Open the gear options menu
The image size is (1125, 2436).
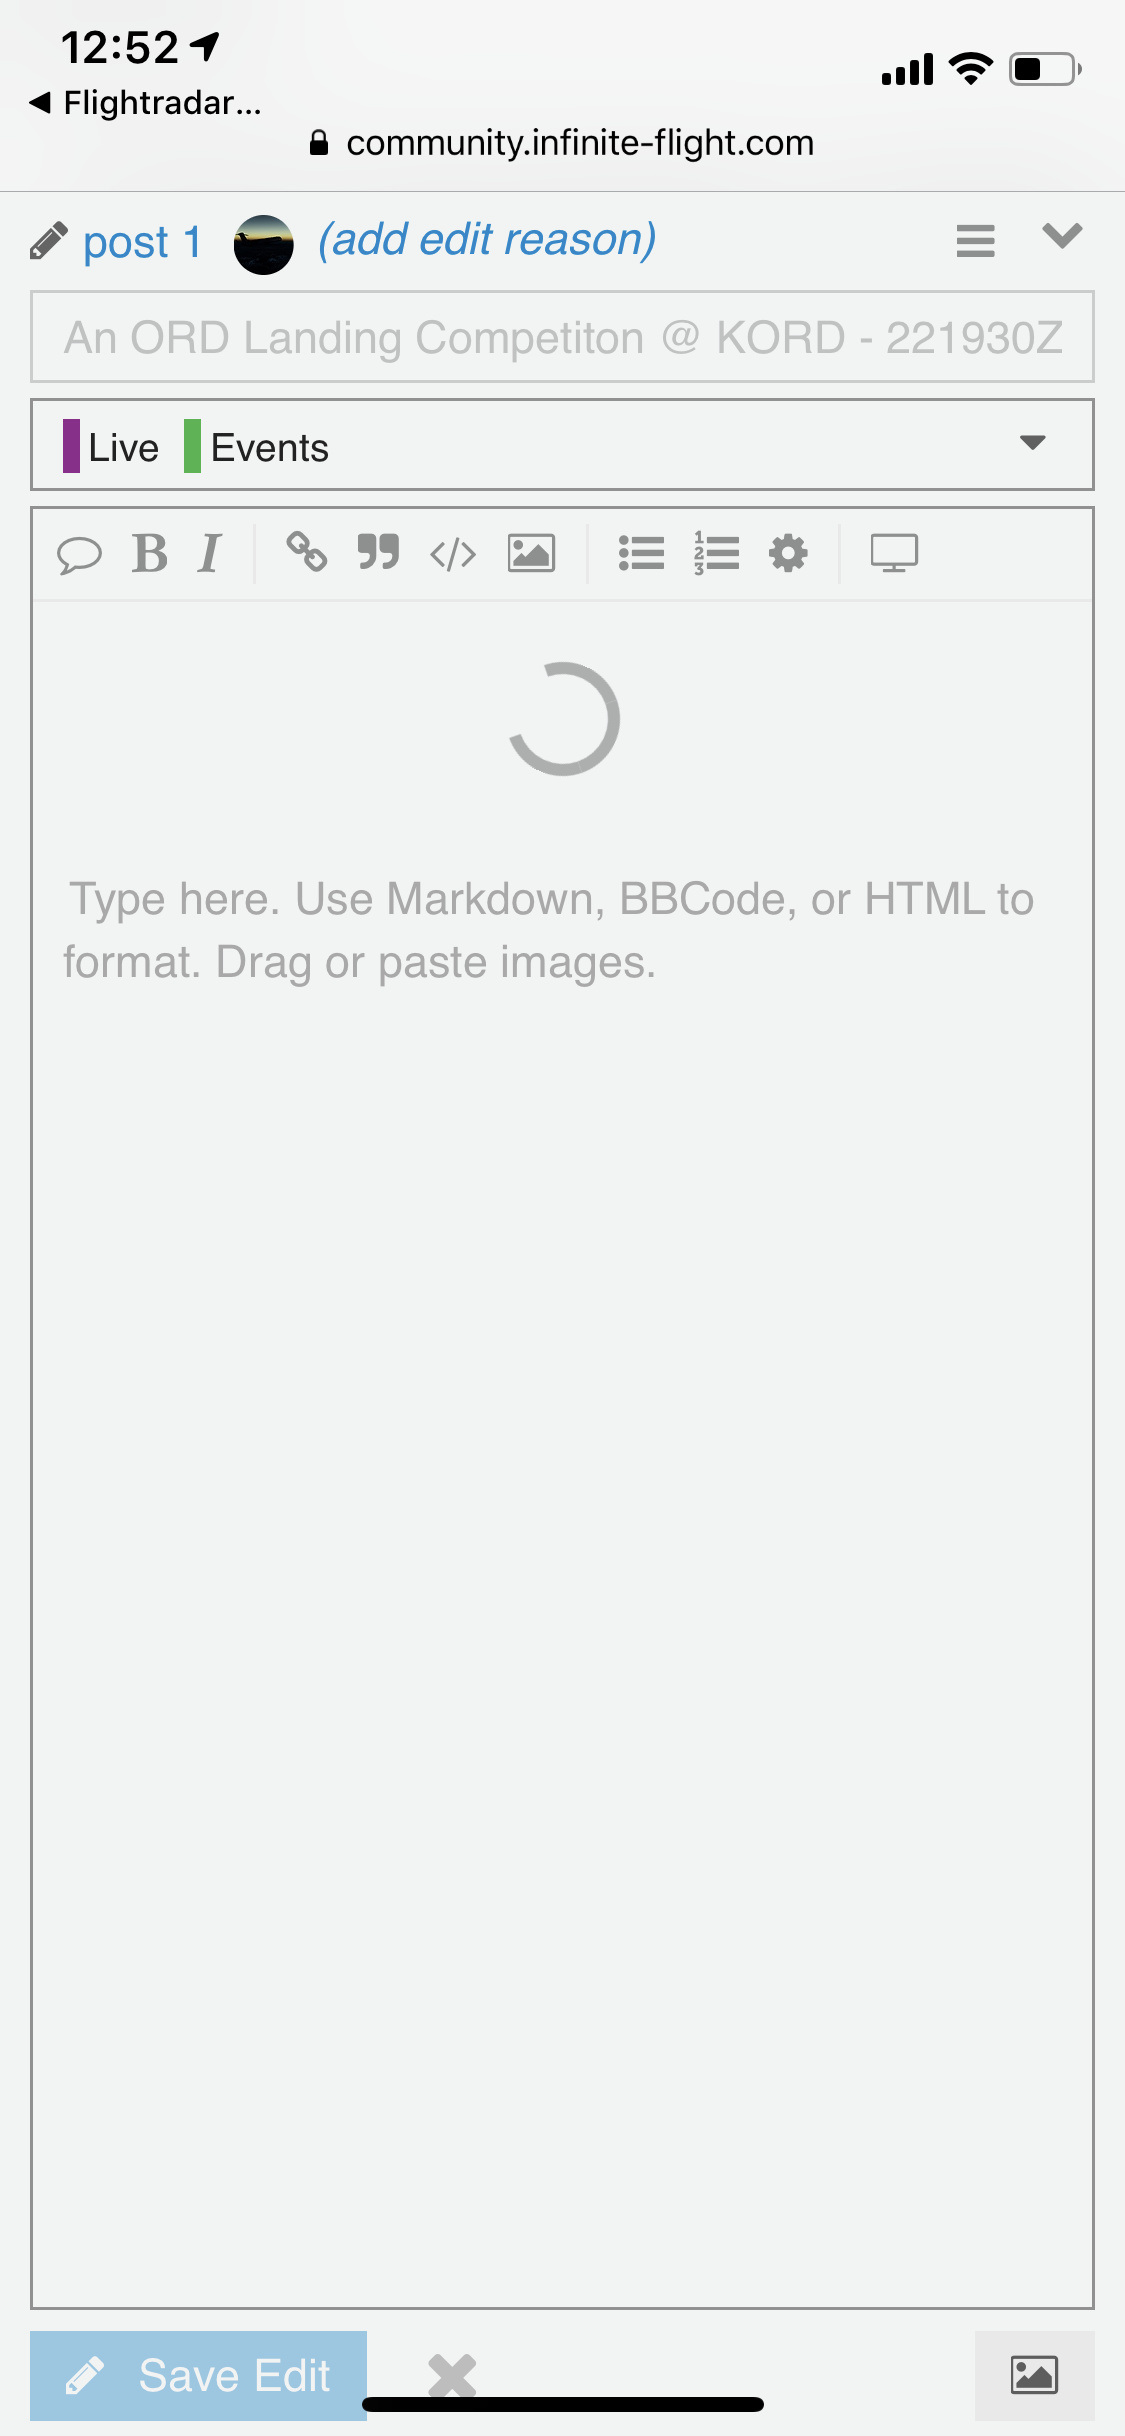point(788,553)
